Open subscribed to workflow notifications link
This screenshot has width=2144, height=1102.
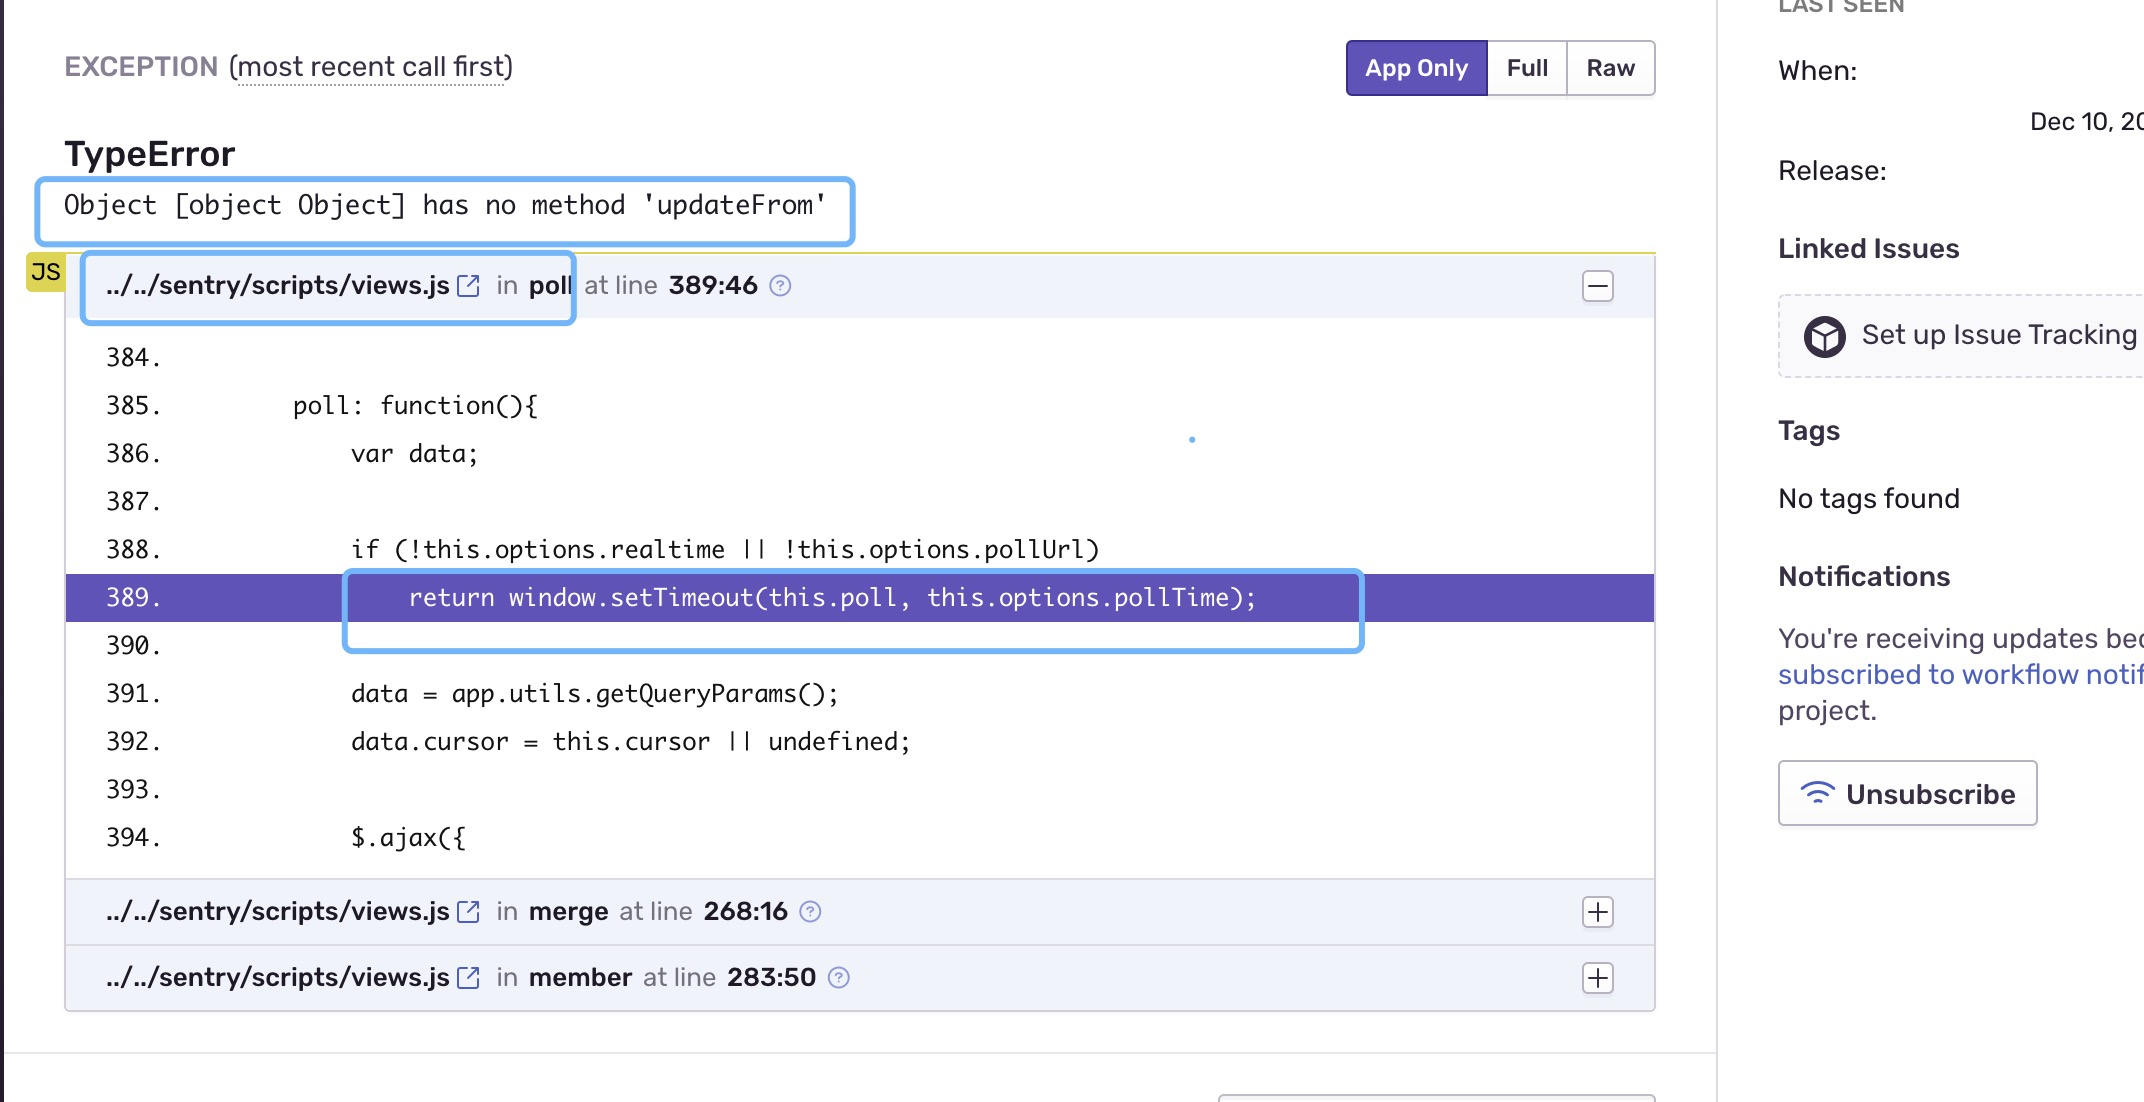coord(1960,675)
